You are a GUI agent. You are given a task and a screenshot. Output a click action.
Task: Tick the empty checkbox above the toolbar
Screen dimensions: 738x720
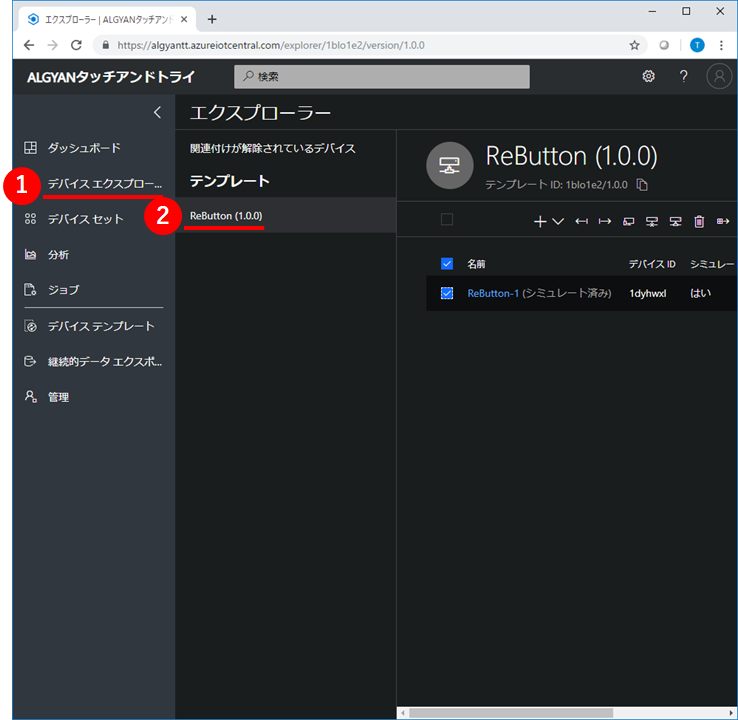click(447, 219)
